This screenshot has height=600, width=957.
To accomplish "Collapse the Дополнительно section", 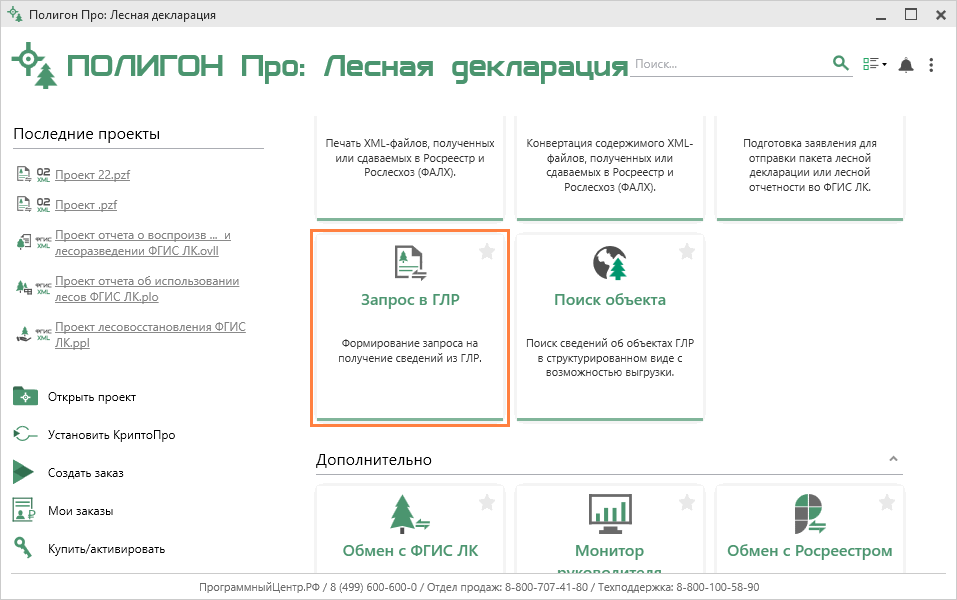I will tap(893, 459).
